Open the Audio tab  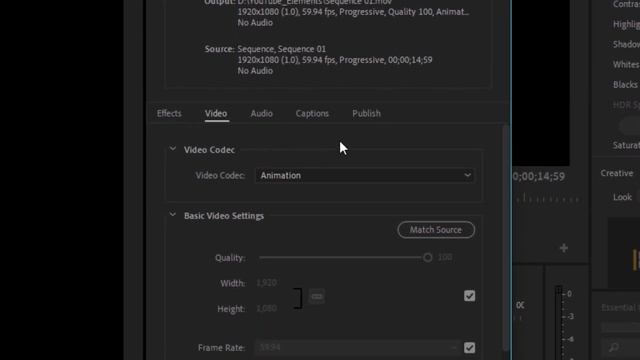point(262,113)
